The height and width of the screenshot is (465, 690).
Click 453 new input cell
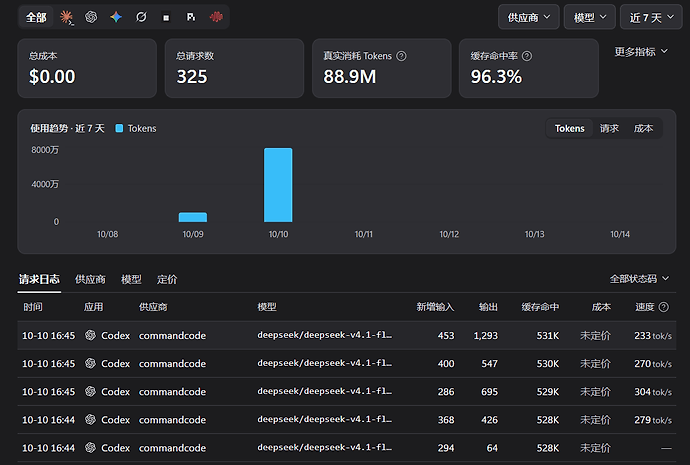coord(446,336)
